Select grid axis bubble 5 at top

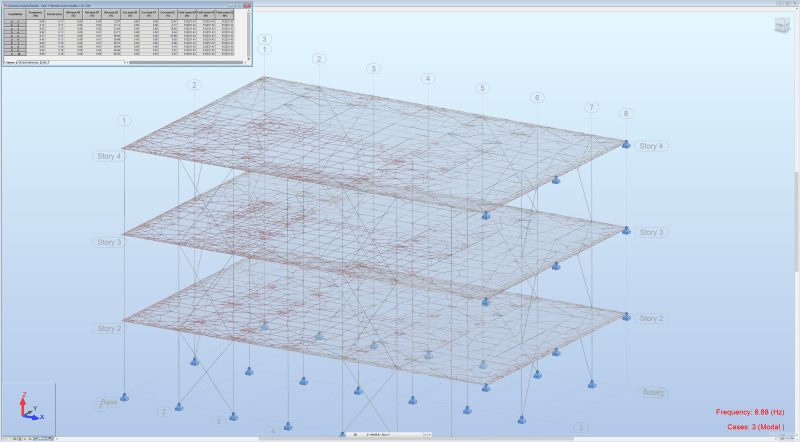(x=483, y=88)
